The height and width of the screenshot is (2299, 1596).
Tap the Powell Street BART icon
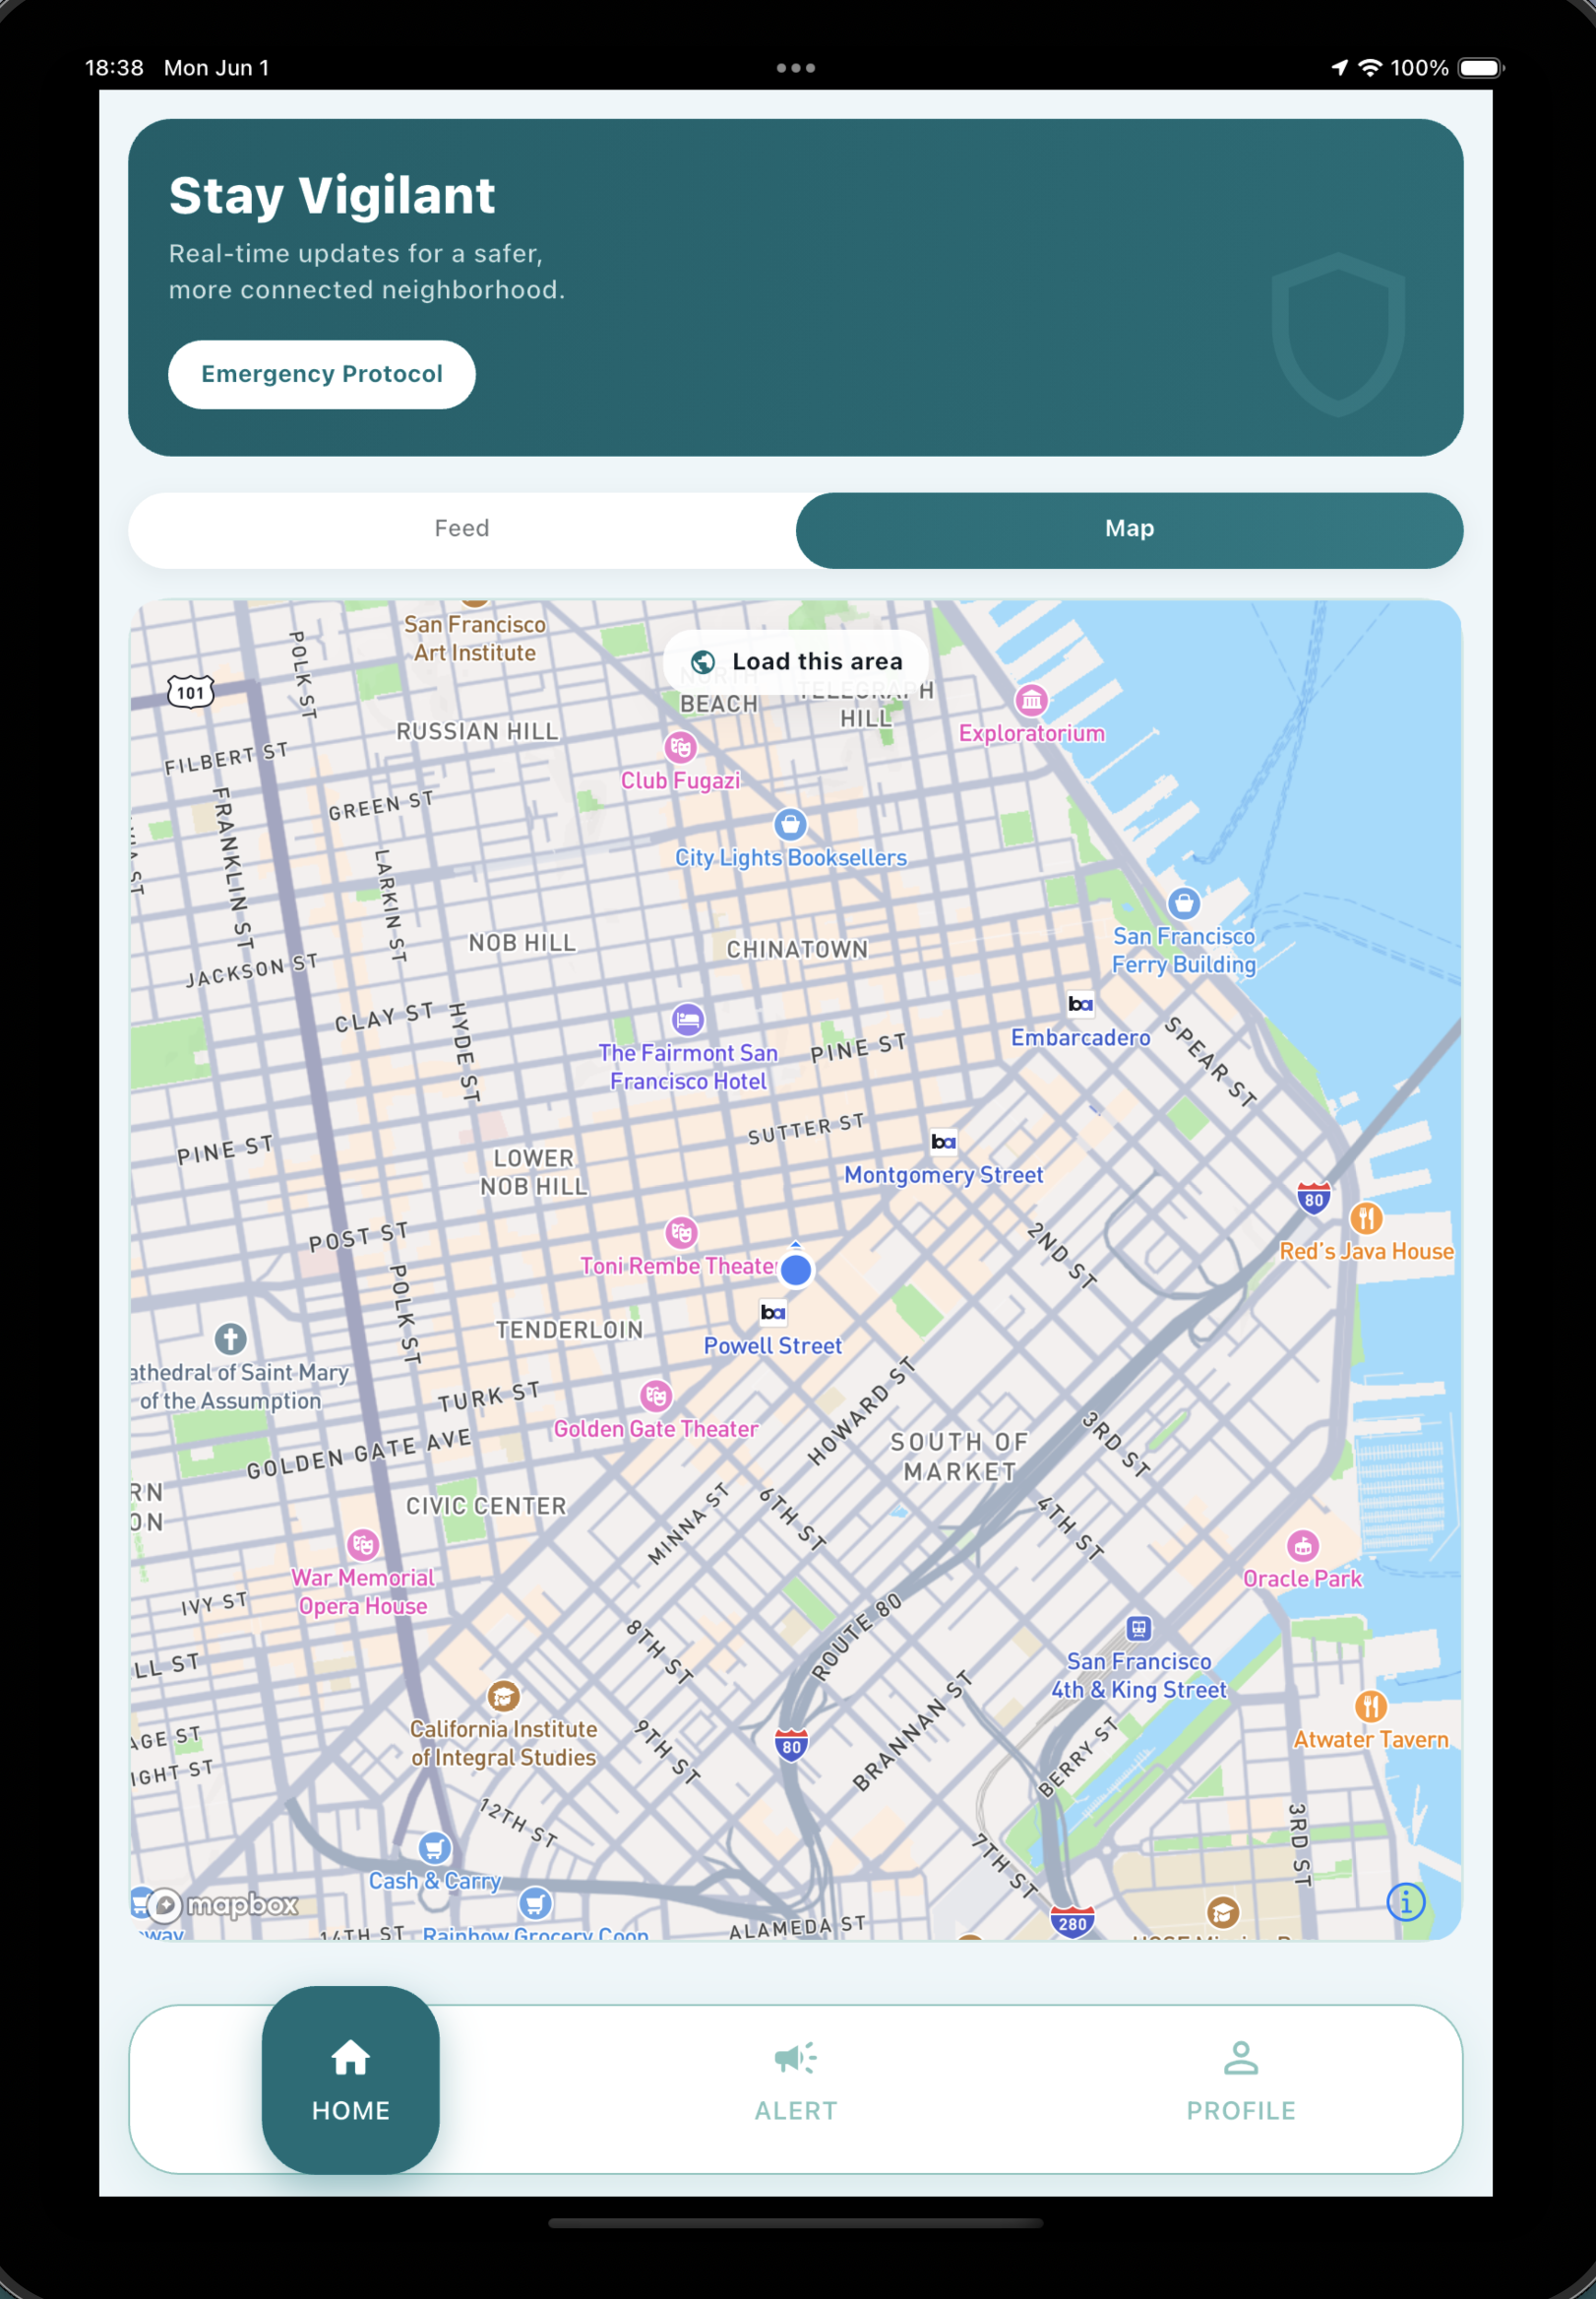coord(772,1312)
